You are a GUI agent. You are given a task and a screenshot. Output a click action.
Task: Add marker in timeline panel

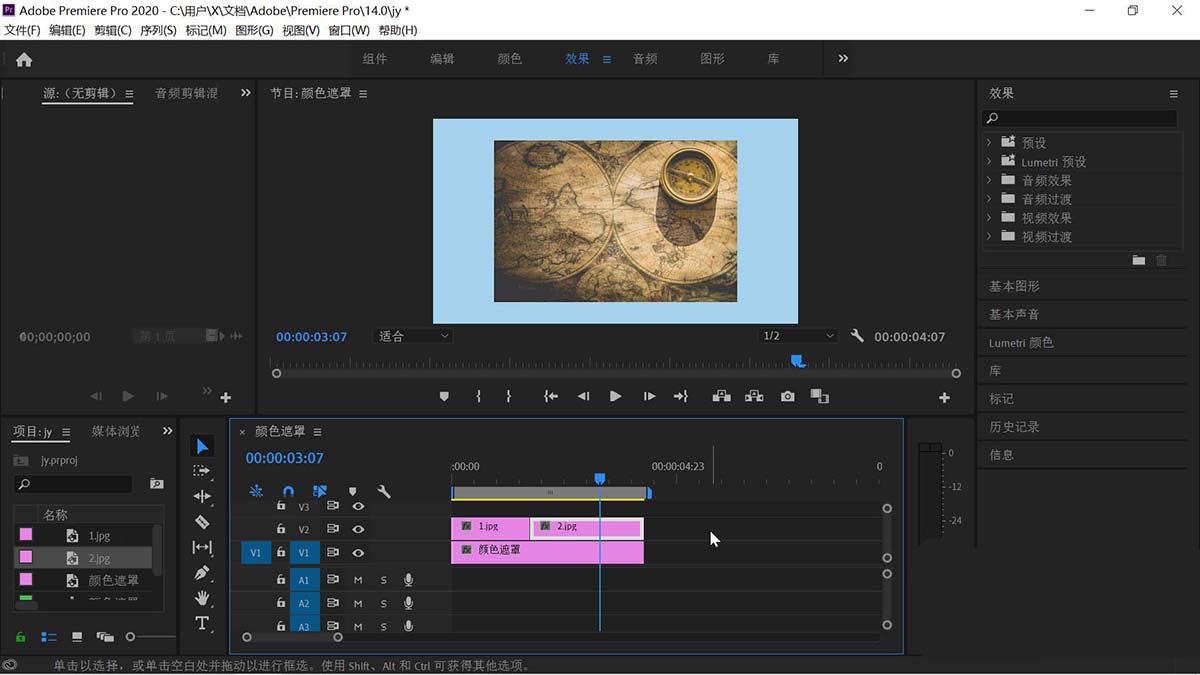click(352, 491)
